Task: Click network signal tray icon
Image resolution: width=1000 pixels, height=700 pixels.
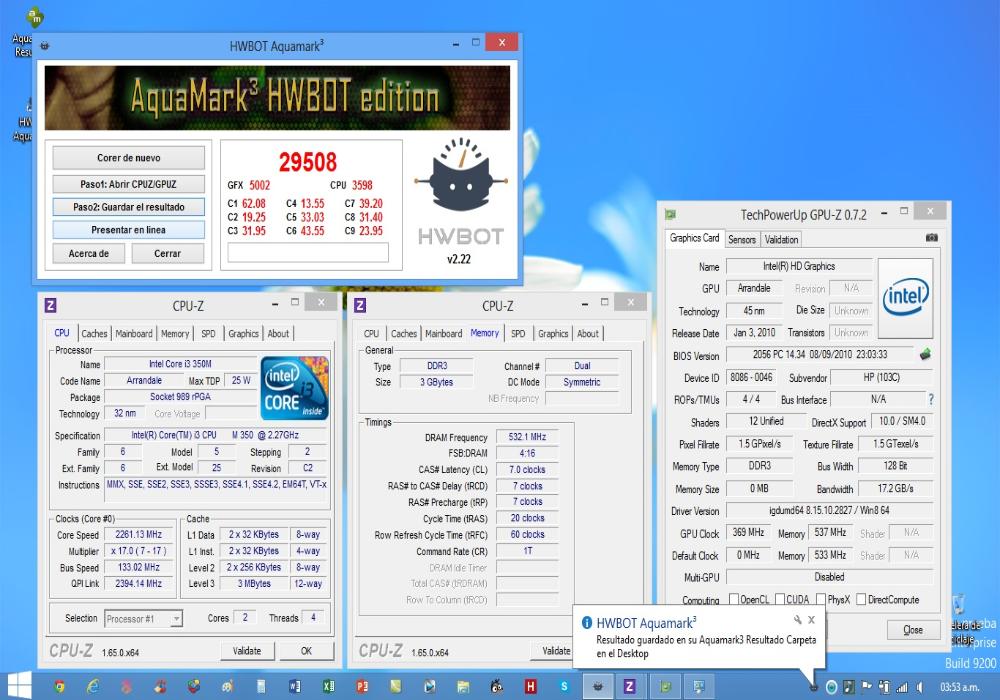Action: point(902,687)
